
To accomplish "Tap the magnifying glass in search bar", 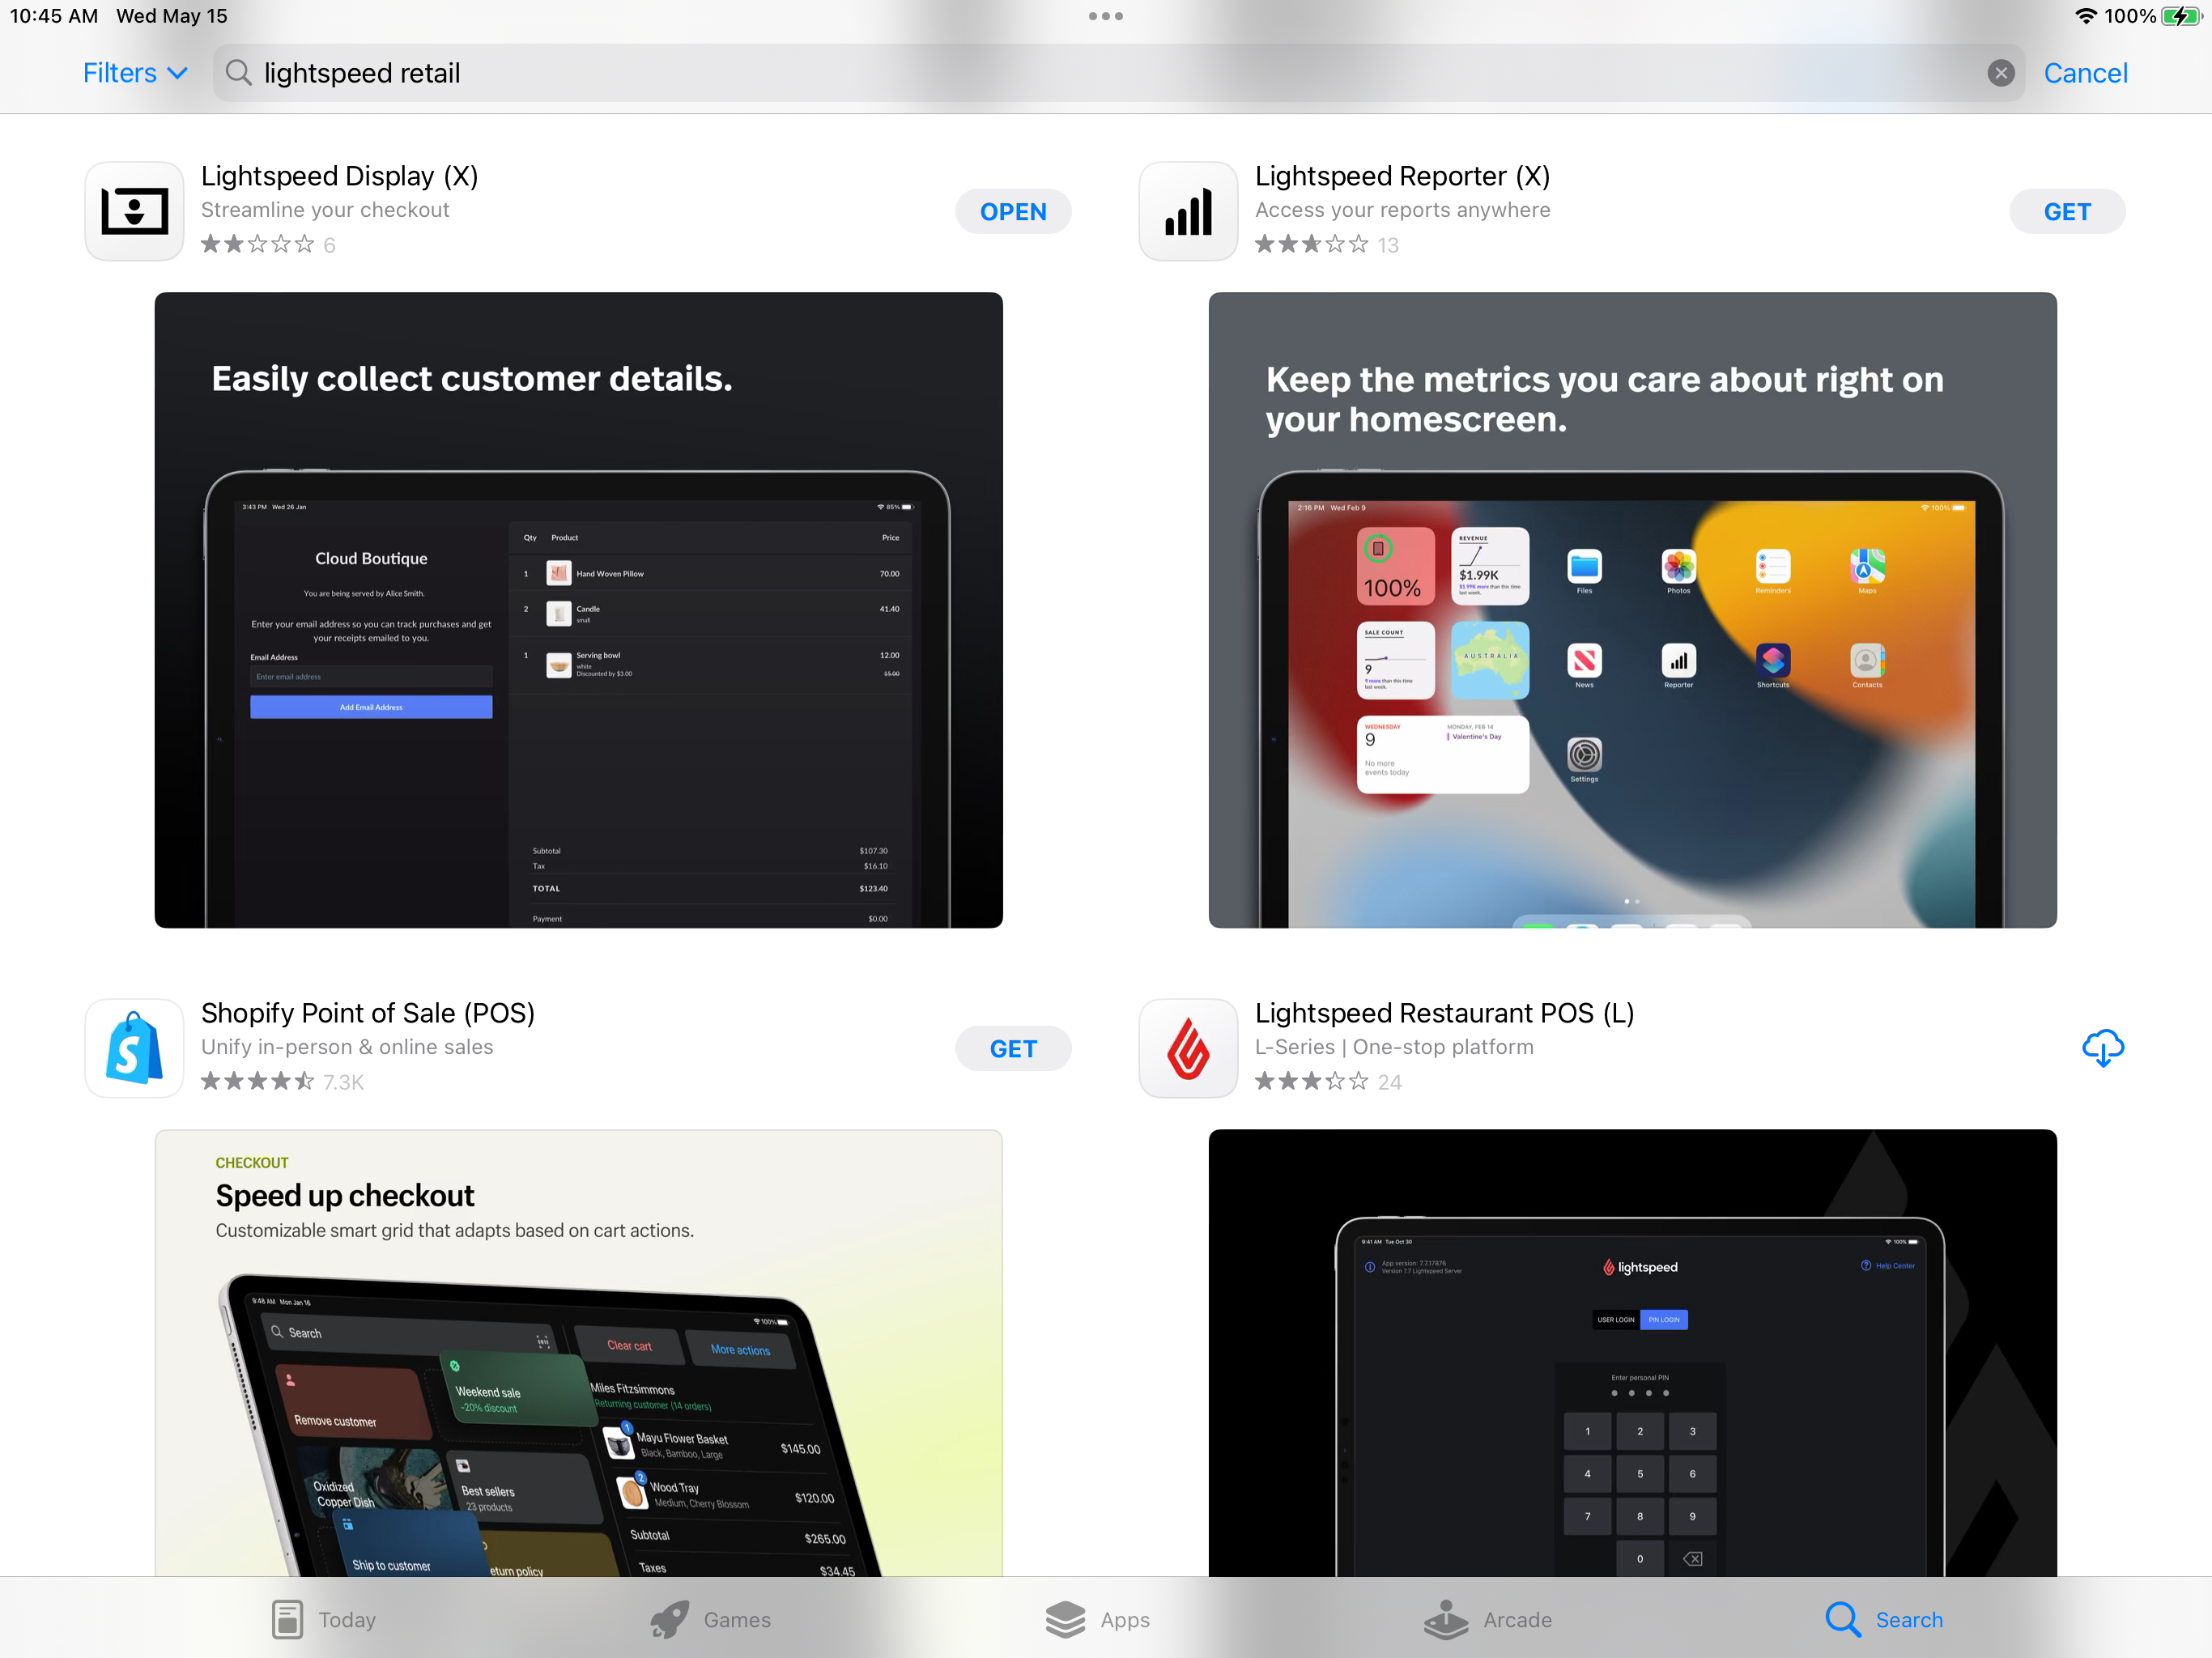I will (x=238, y=73).
